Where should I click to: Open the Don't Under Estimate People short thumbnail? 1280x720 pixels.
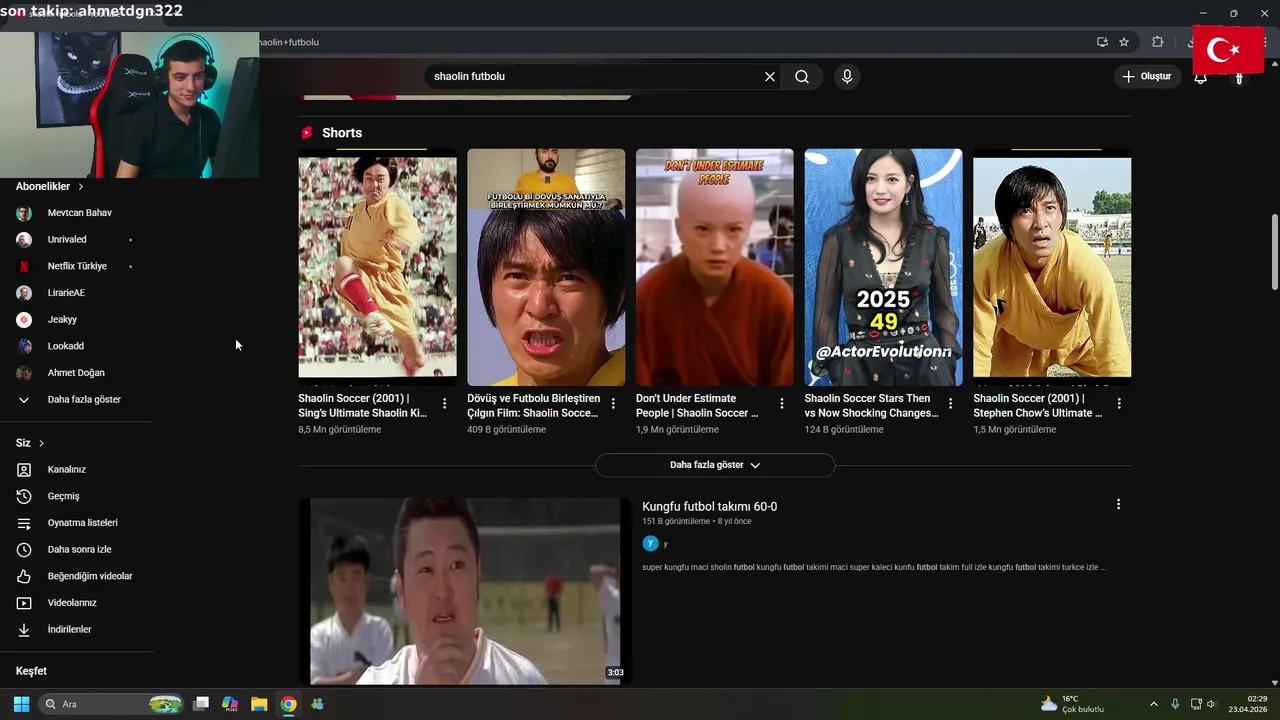(x=715, y=267)
